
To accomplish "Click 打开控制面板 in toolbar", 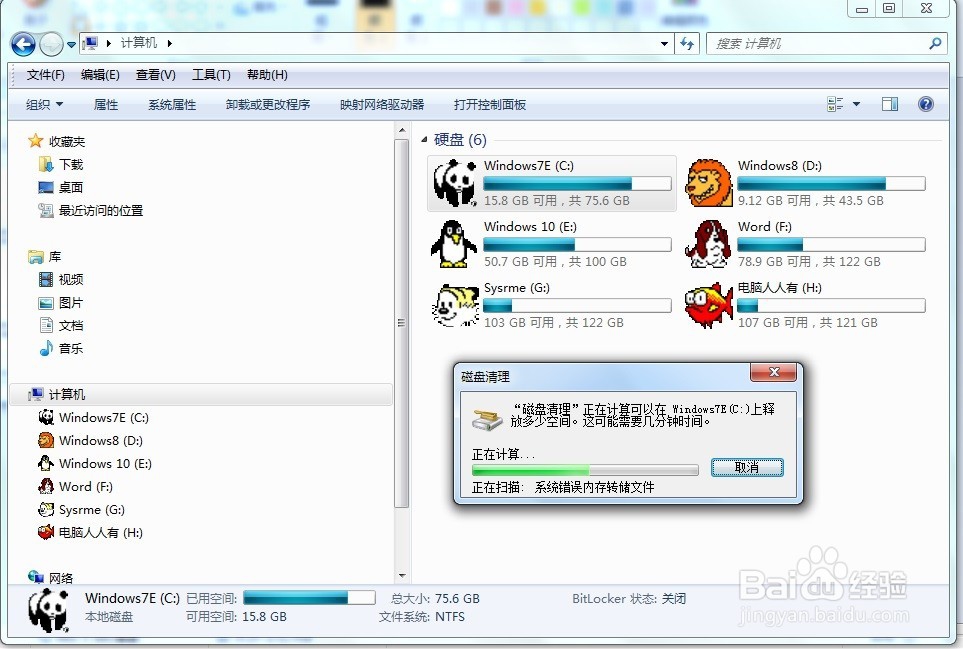I will [x=489, y=104].
